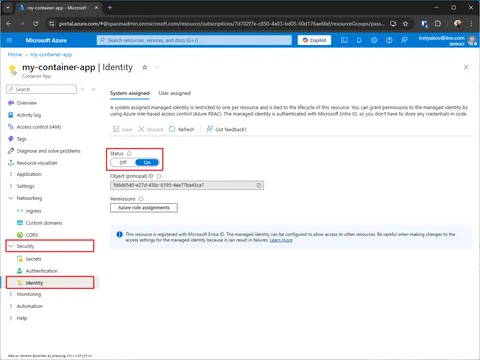
Task: Collapse the Security section
Action: (11, 246)
